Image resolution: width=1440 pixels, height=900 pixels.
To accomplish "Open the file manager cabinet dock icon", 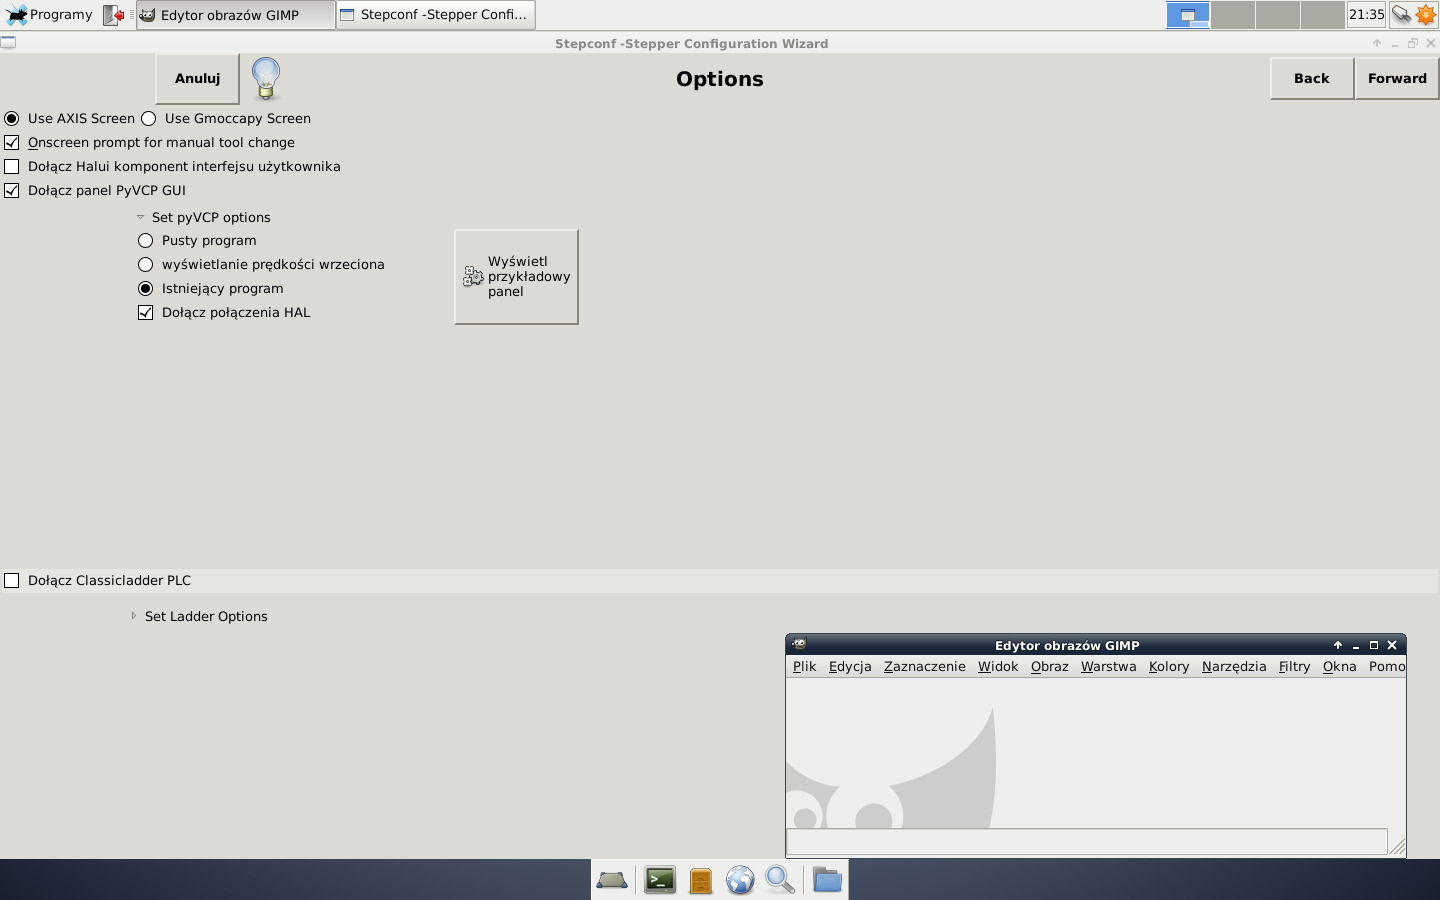I will point(700,880).
